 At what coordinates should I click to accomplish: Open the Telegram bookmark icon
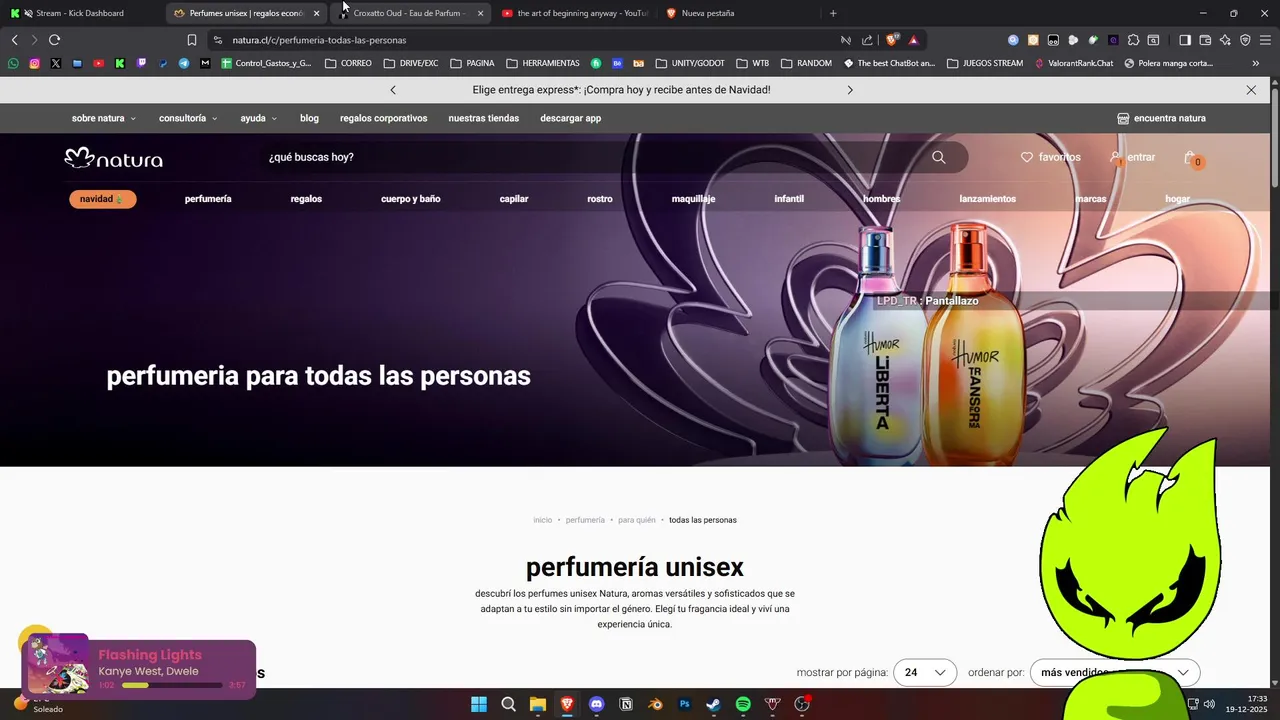click(x=184, y=63)
